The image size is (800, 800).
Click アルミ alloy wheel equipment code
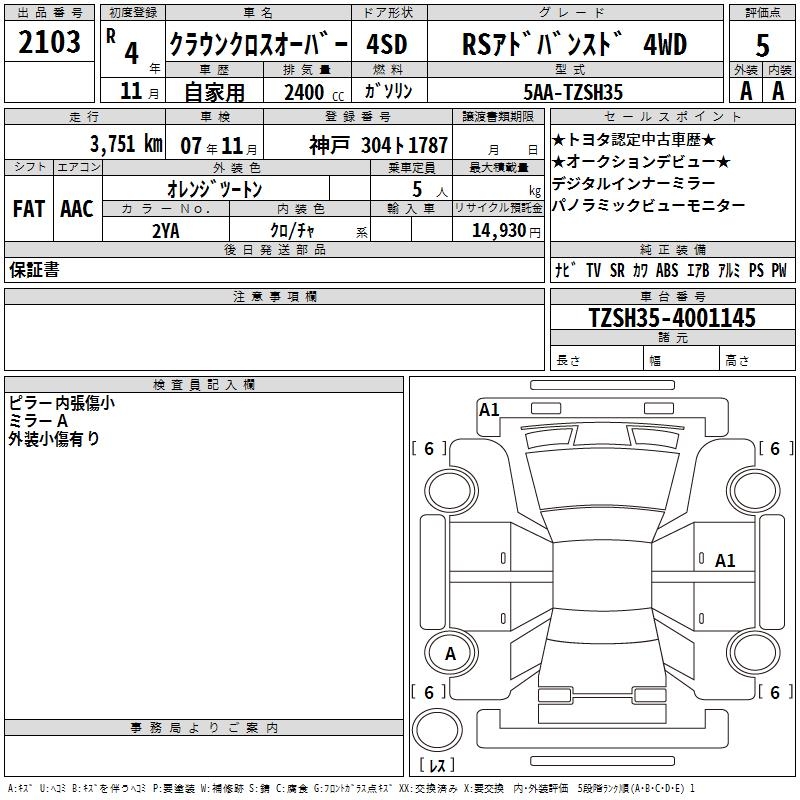(729, 270)
